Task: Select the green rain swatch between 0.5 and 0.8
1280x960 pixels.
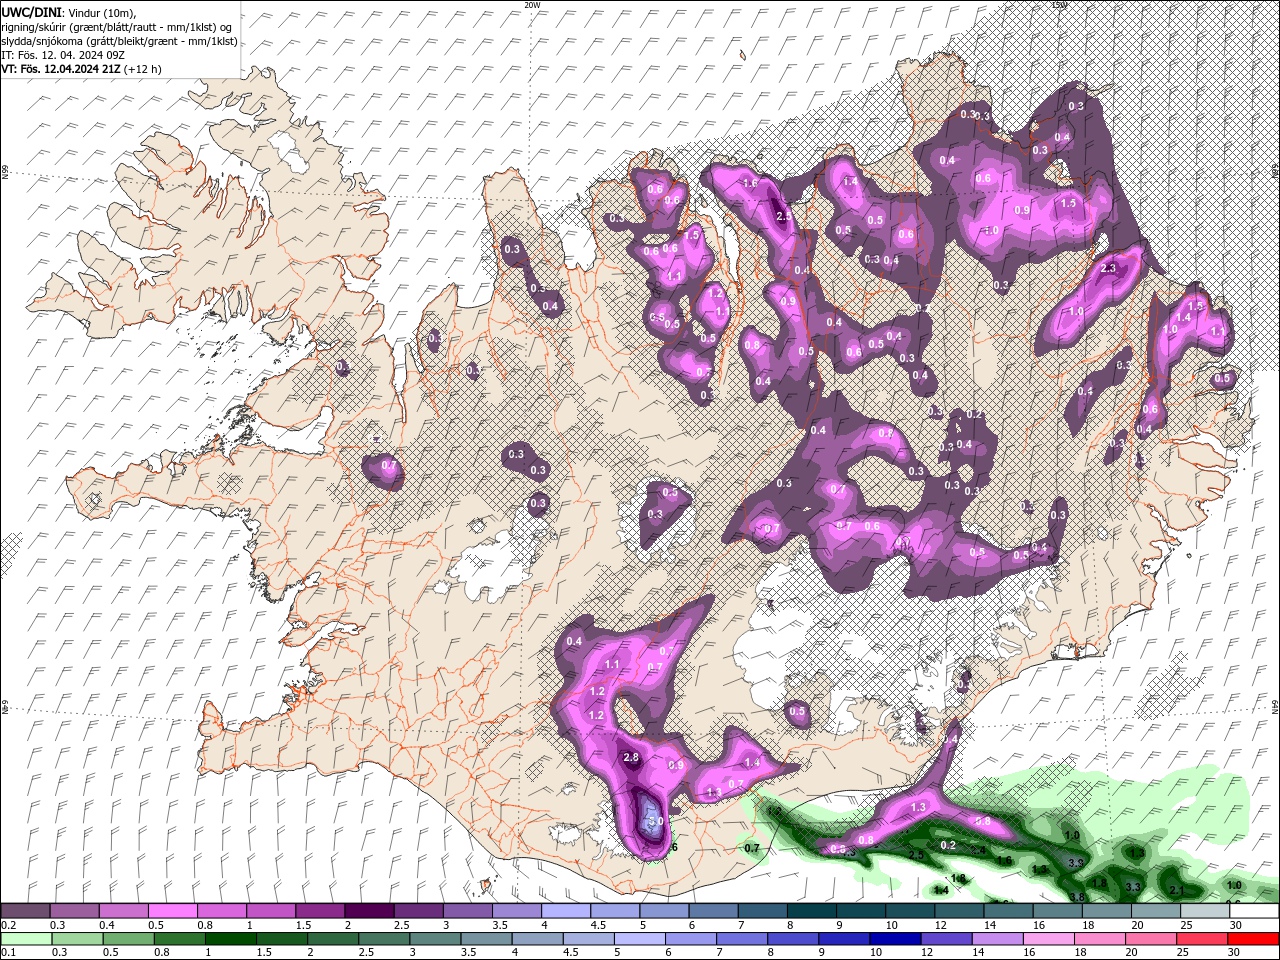Action: click(x=128, y=939)
